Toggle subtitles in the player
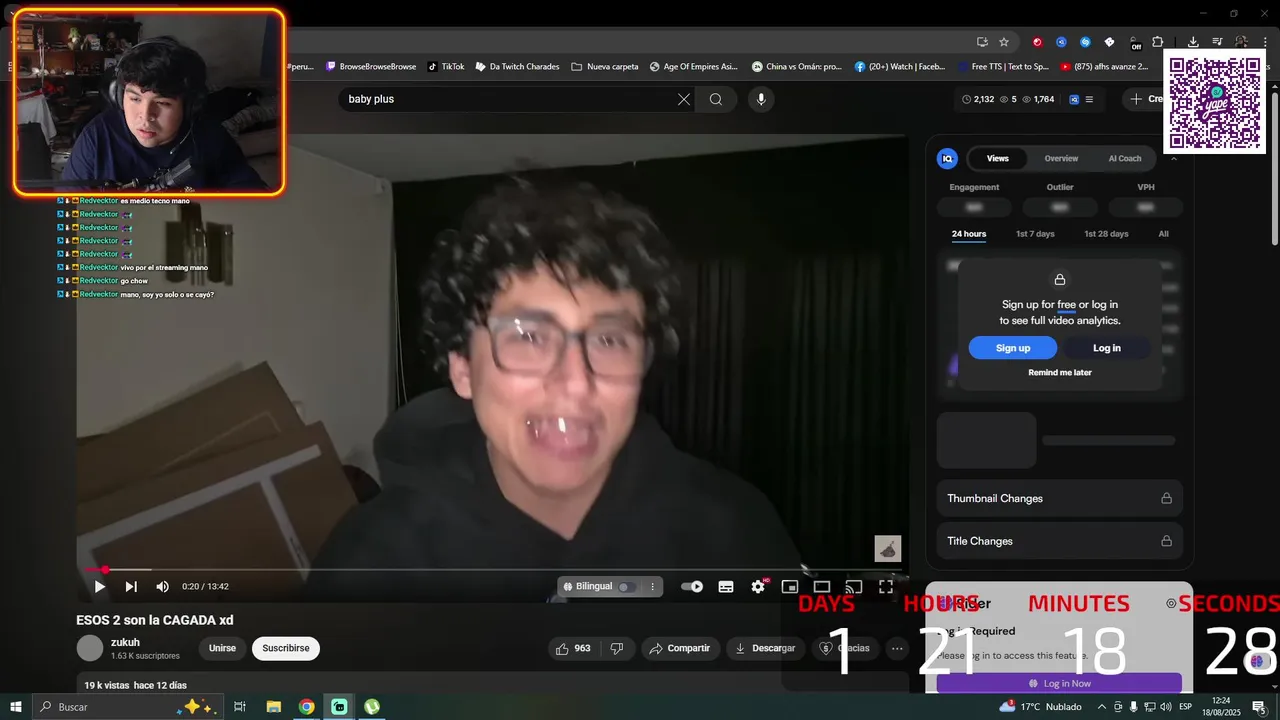 [726, 587]
